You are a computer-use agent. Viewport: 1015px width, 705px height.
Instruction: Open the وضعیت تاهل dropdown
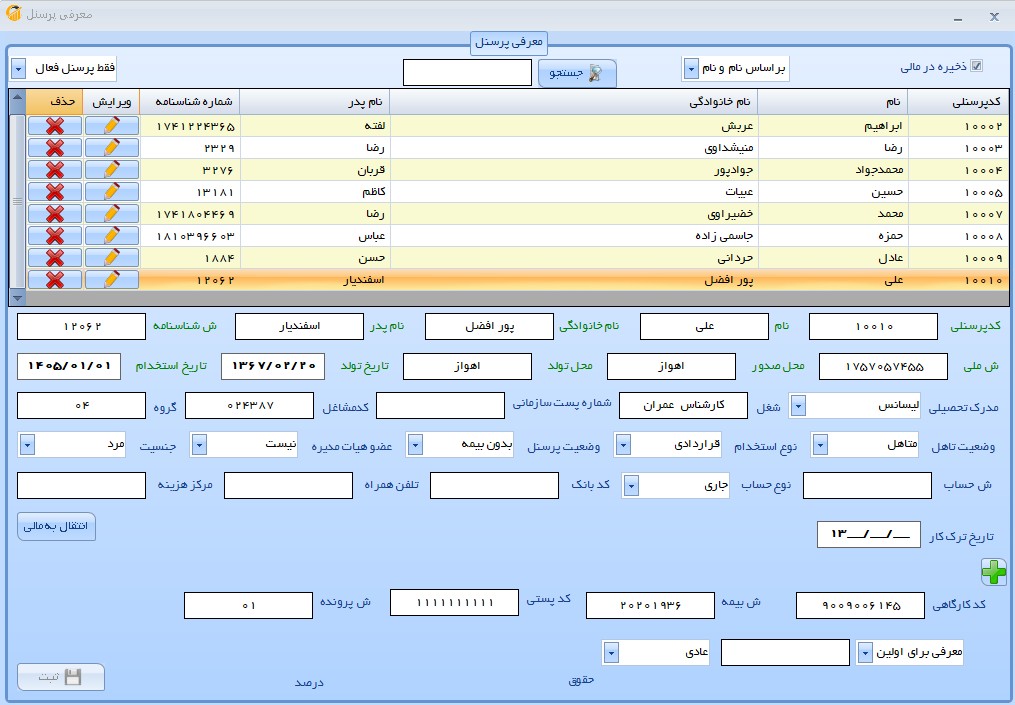pos(820,445)
